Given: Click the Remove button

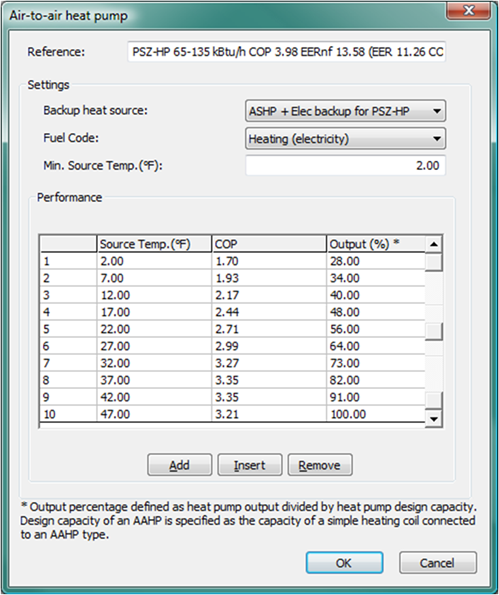Looking at the screenshot, I should [x=320, y=465].
